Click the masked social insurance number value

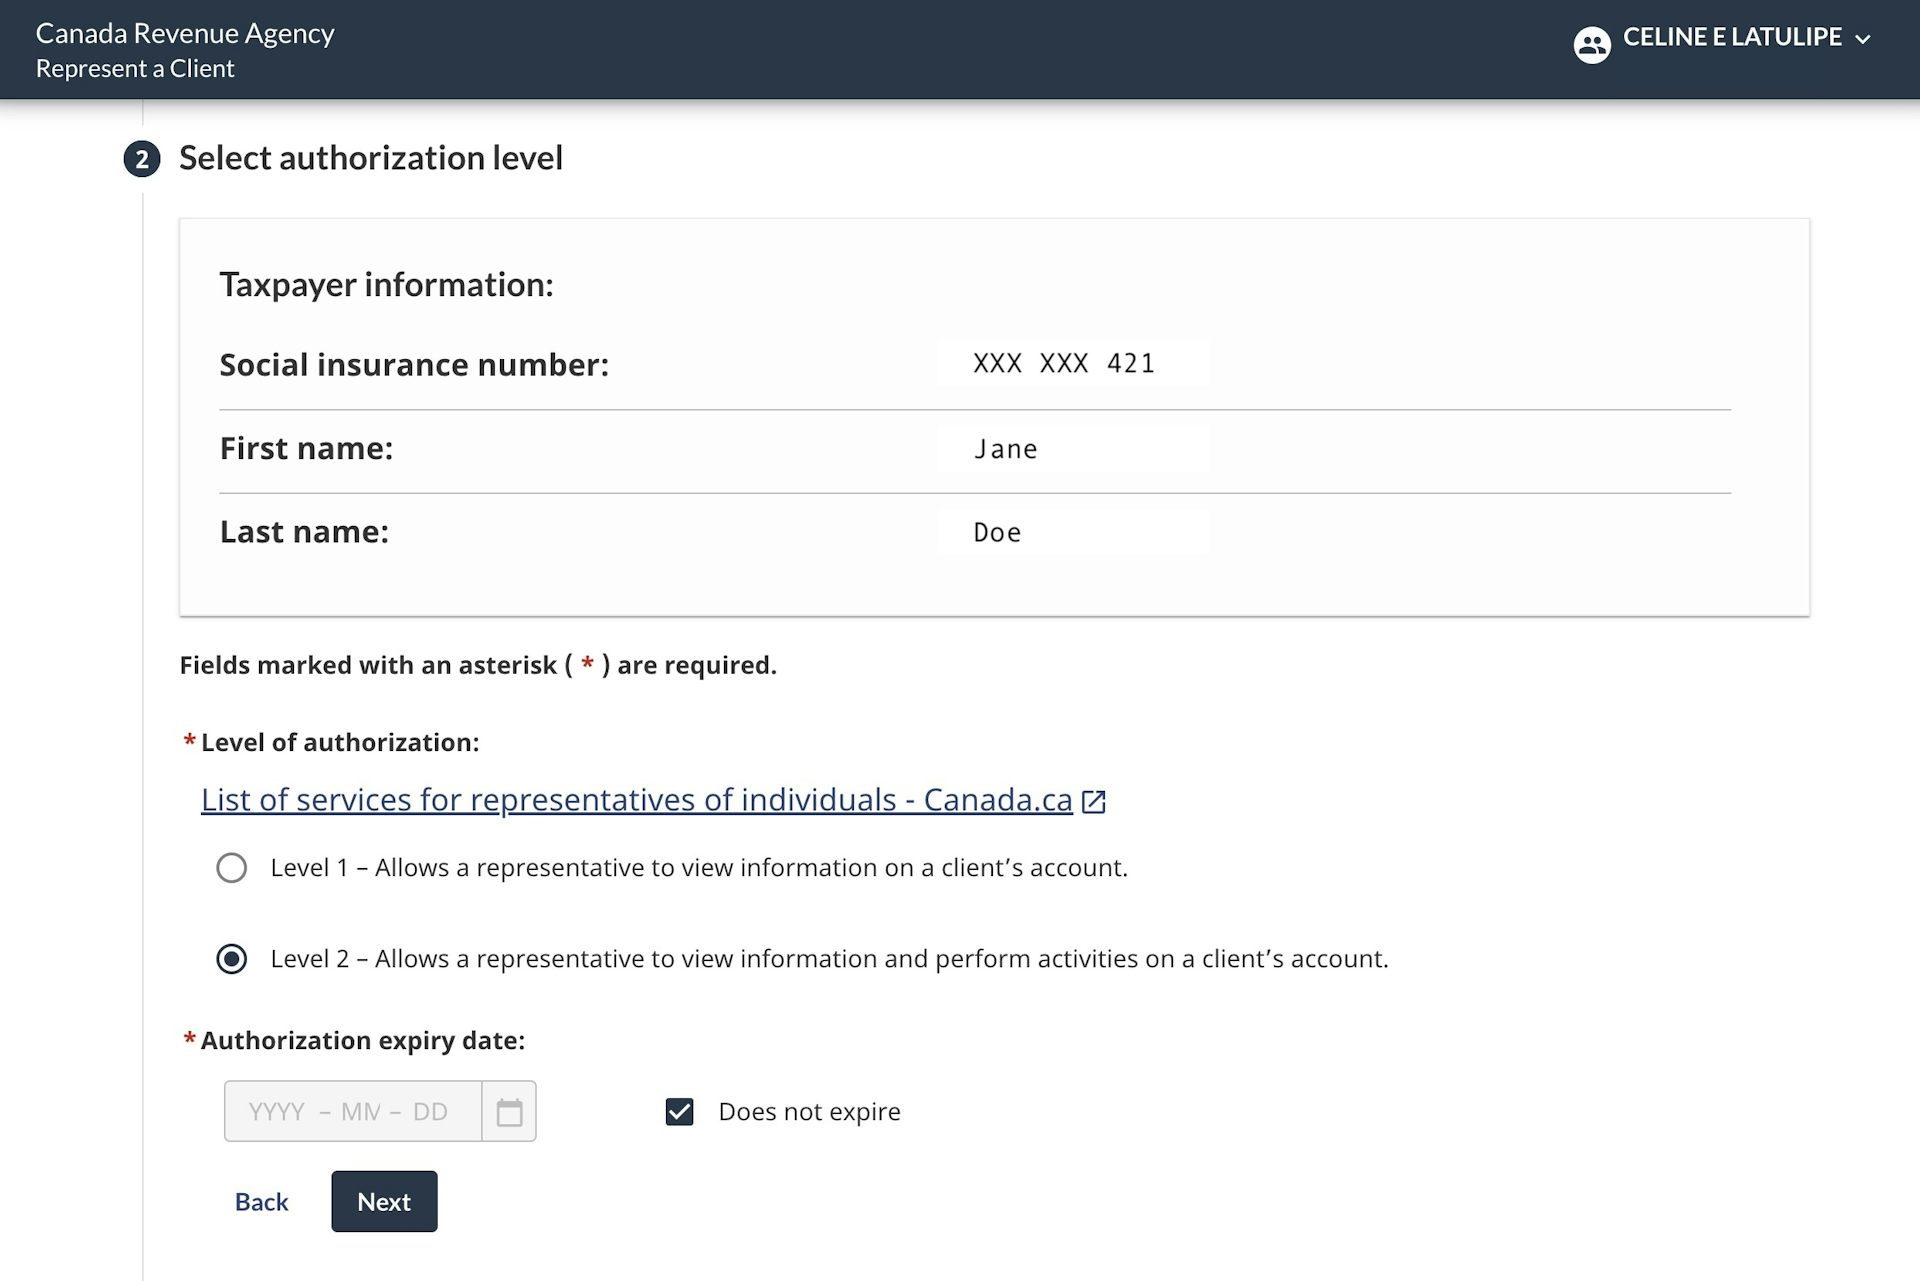[1063, 364]
